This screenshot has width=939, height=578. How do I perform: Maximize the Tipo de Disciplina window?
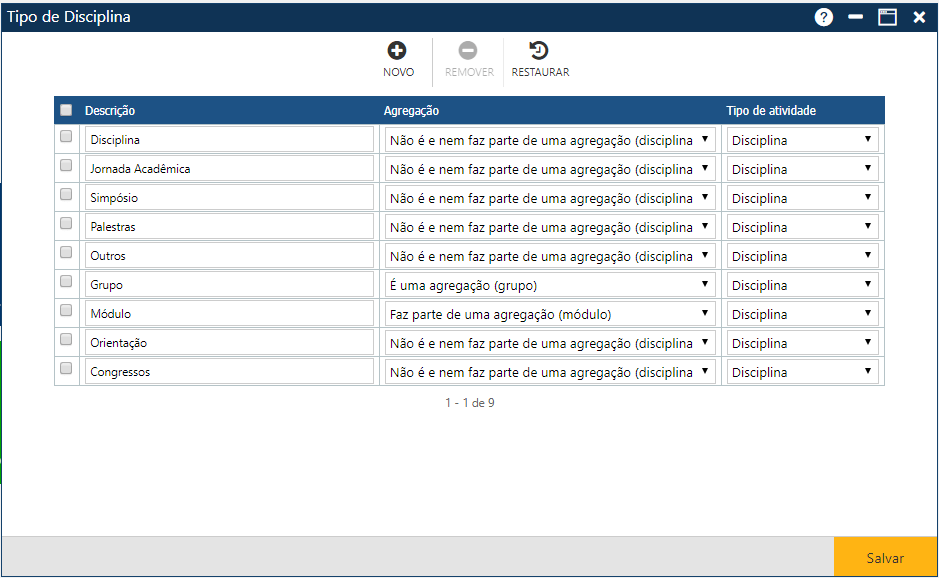[887, 17]
